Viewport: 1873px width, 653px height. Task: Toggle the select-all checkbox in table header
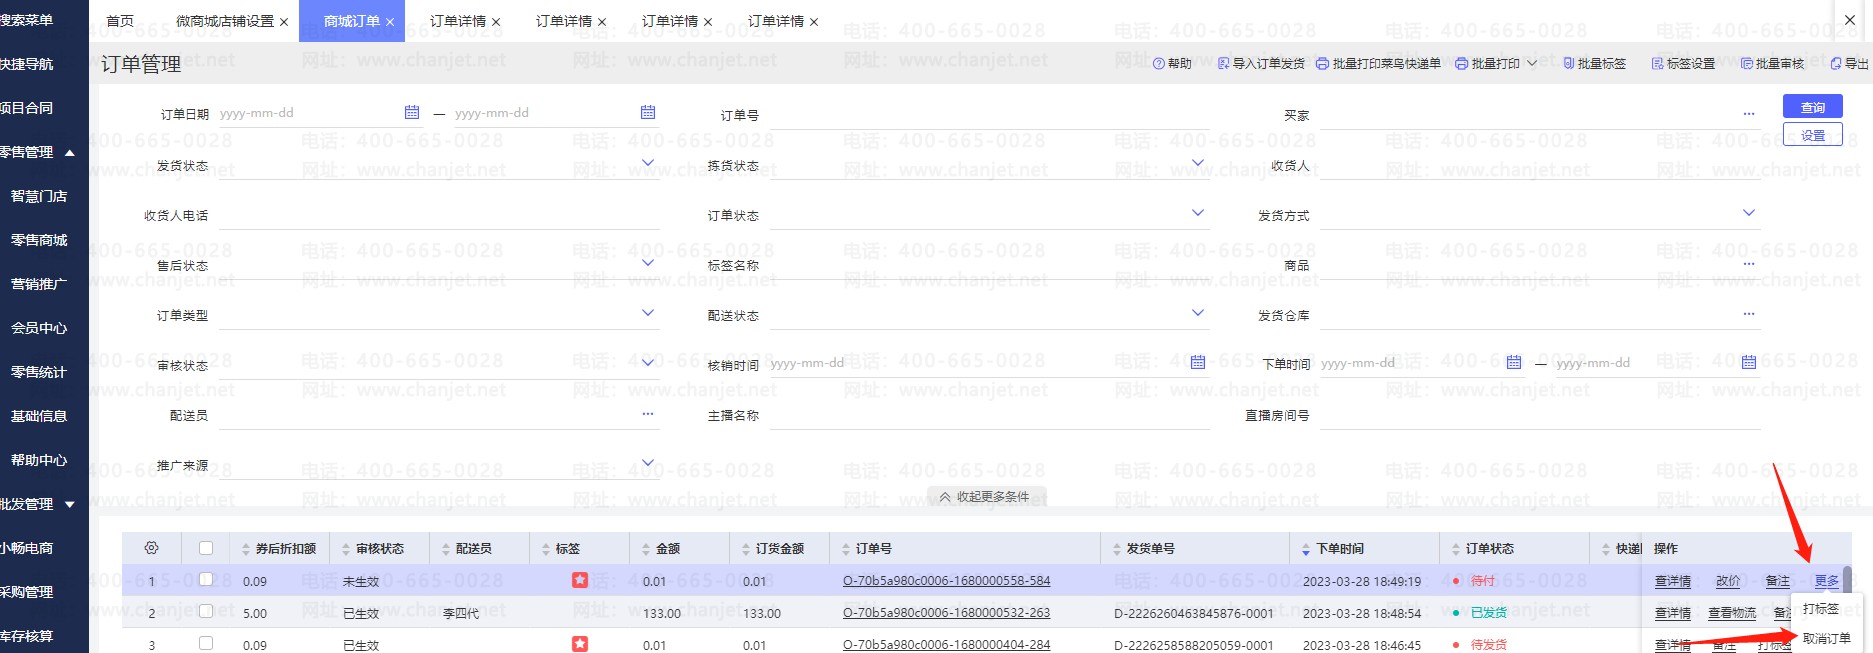click(x=206, y=548)
